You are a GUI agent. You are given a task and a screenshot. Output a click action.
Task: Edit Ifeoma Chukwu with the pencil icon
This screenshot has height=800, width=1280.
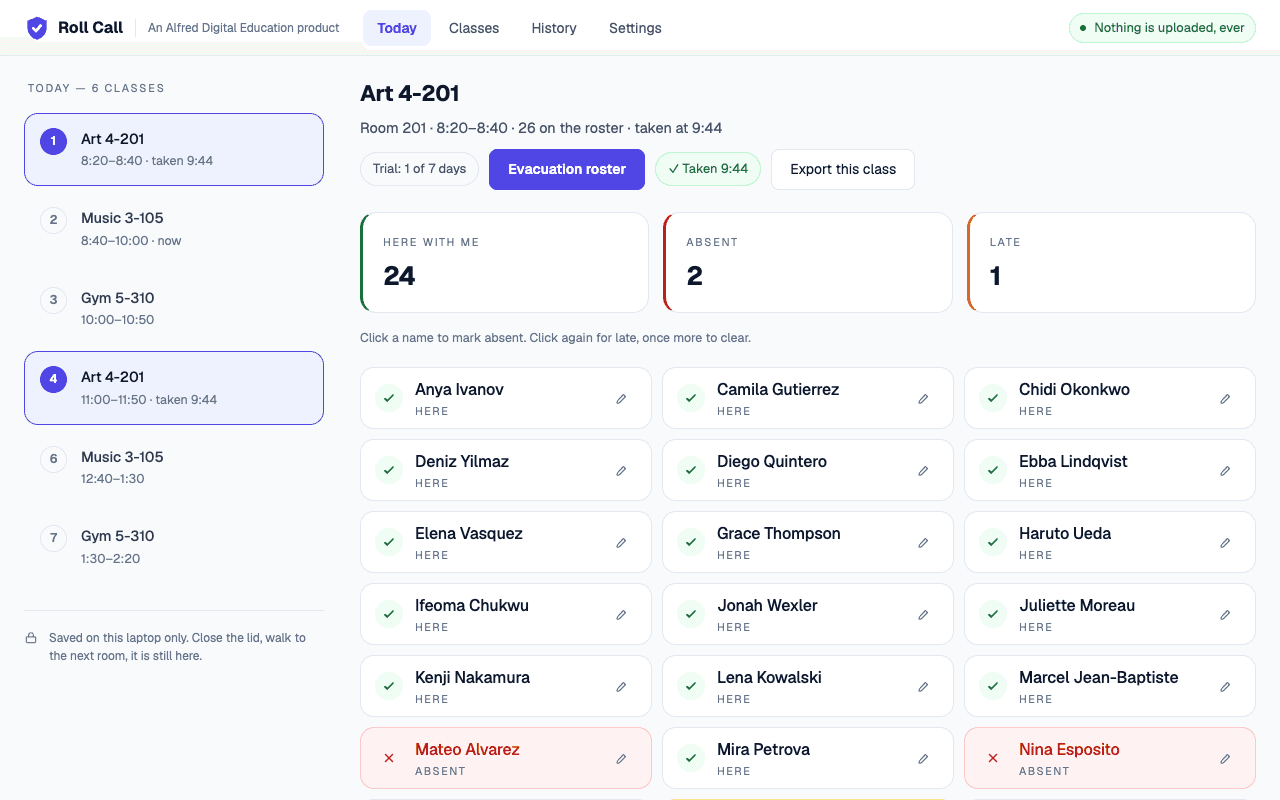tap(621, 615)
